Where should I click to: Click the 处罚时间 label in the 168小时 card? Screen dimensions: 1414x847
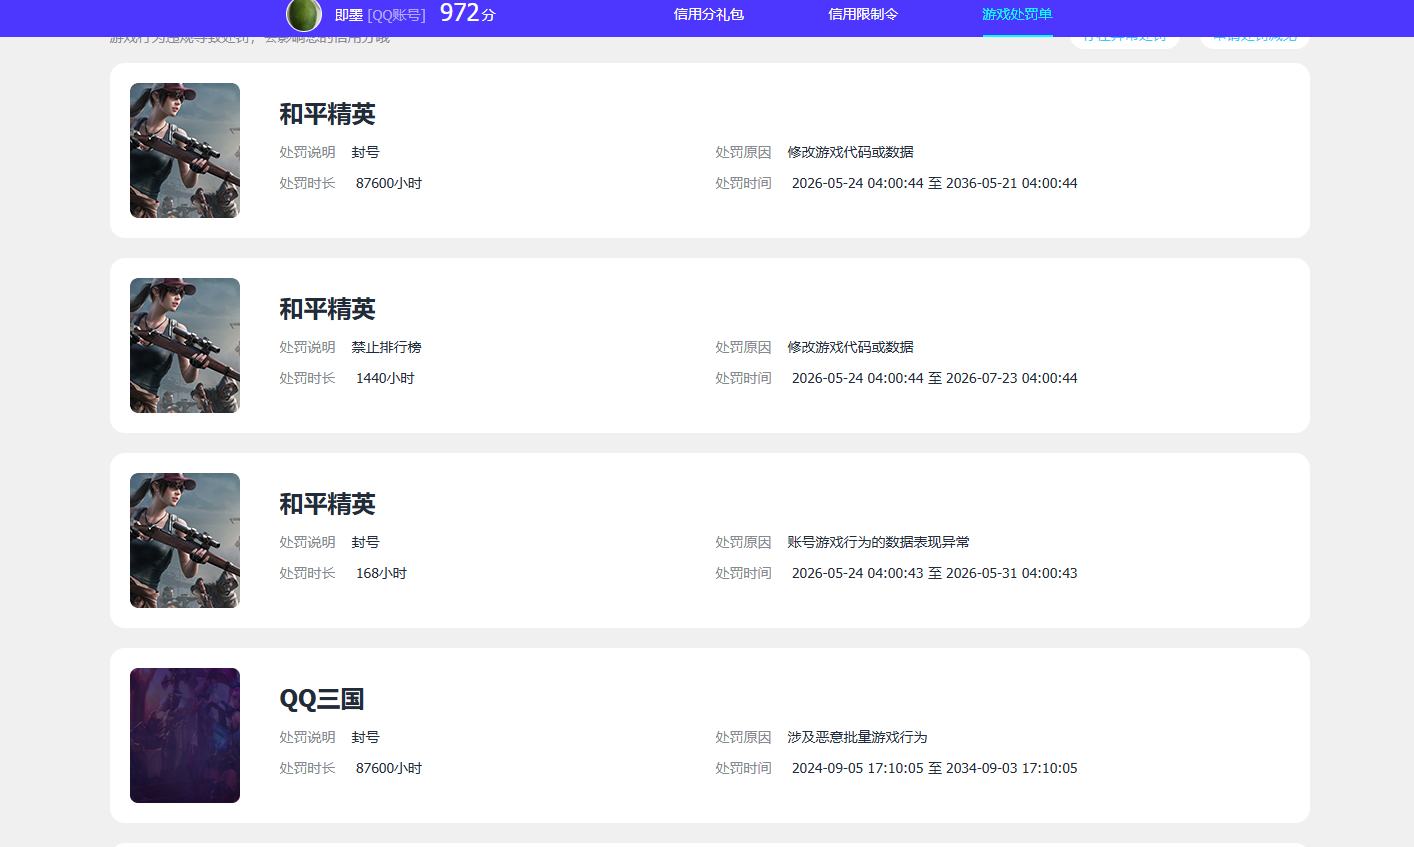(743, 573)
